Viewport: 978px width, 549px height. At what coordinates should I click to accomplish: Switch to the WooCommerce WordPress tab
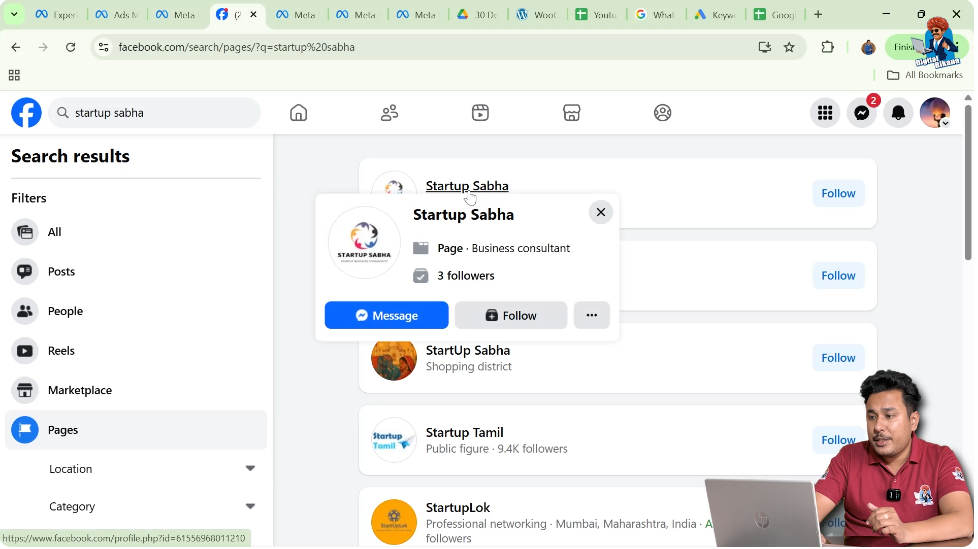point(536,14)
